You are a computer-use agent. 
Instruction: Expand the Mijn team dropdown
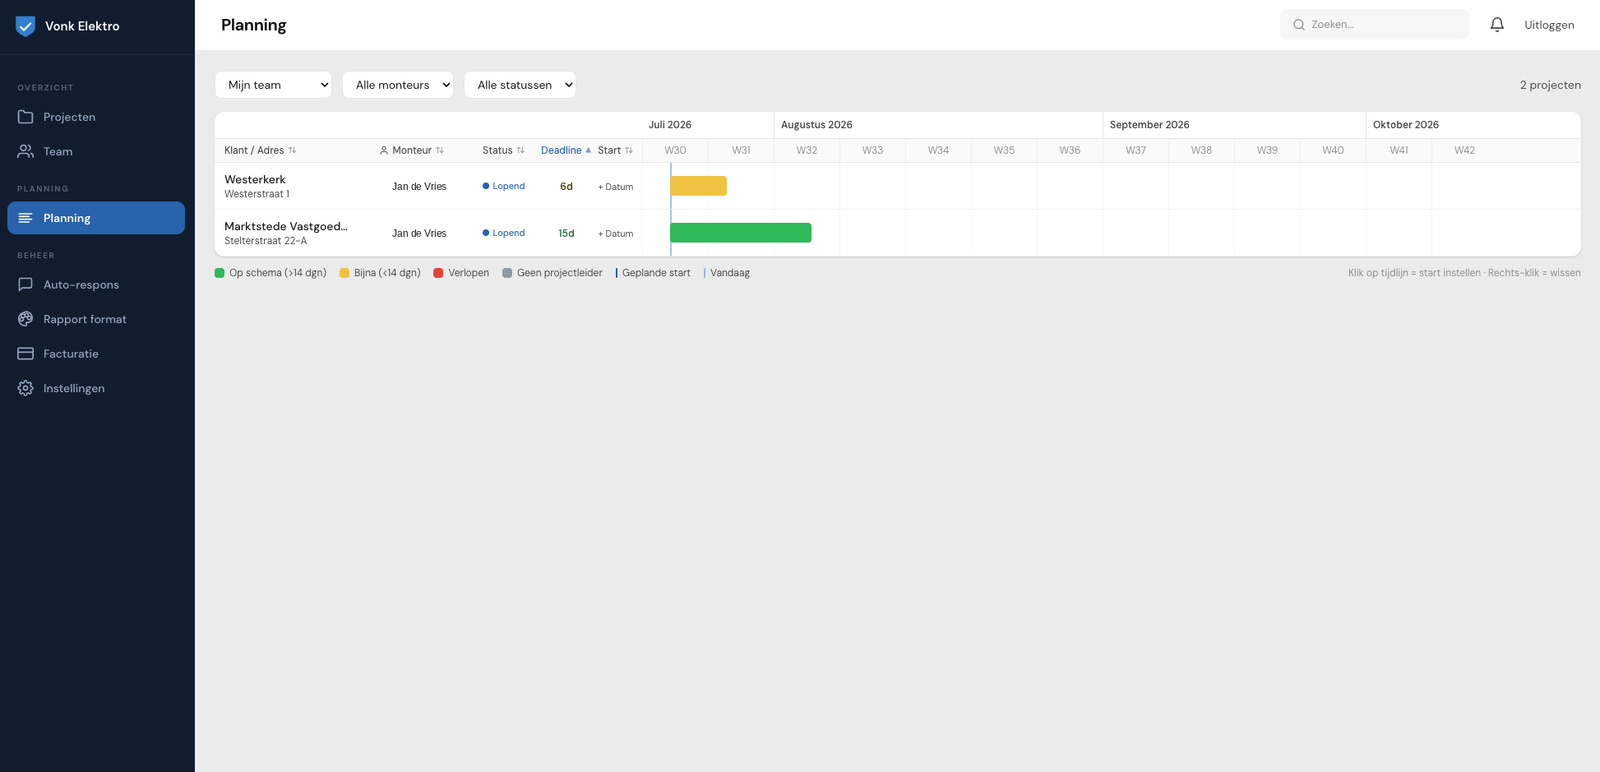point(273,85)
